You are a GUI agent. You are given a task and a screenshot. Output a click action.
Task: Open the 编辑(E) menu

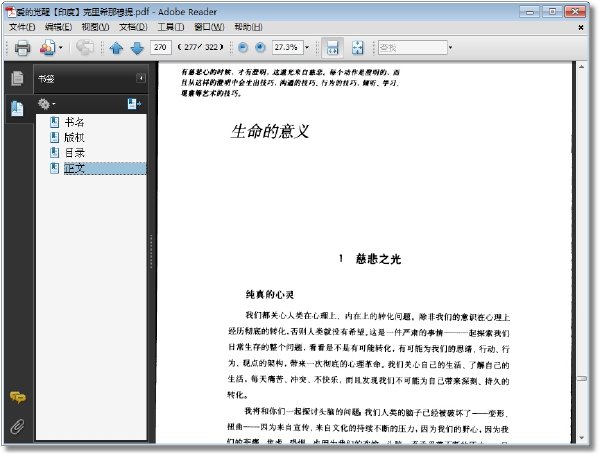coord(58,27)
